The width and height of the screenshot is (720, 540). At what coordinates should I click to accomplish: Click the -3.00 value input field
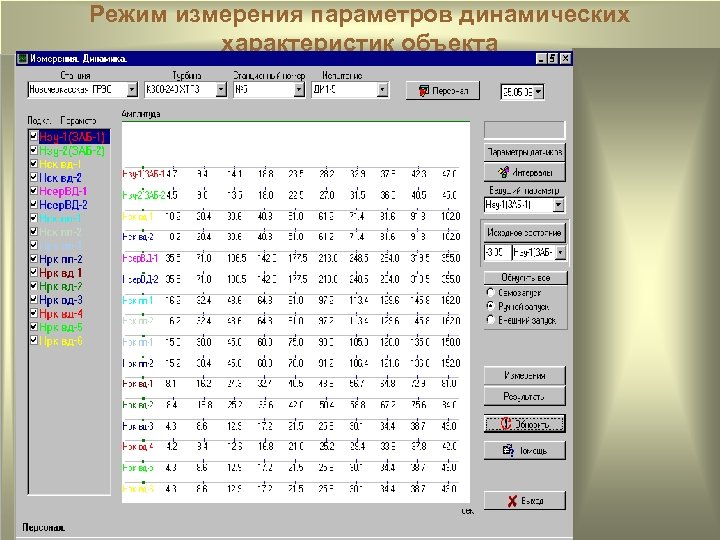coord(497,253)
